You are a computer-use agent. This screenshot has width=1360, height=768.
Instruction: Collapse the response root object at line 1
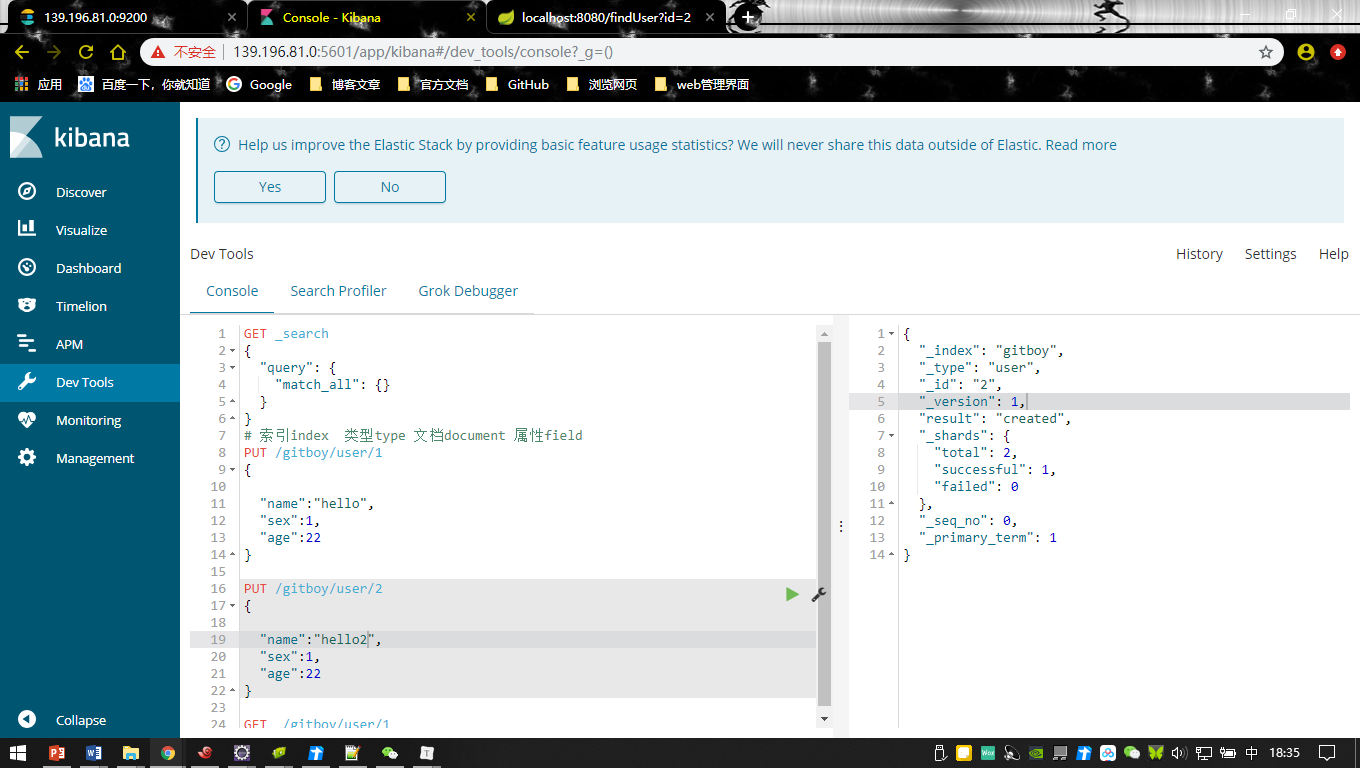coord(892,334)
